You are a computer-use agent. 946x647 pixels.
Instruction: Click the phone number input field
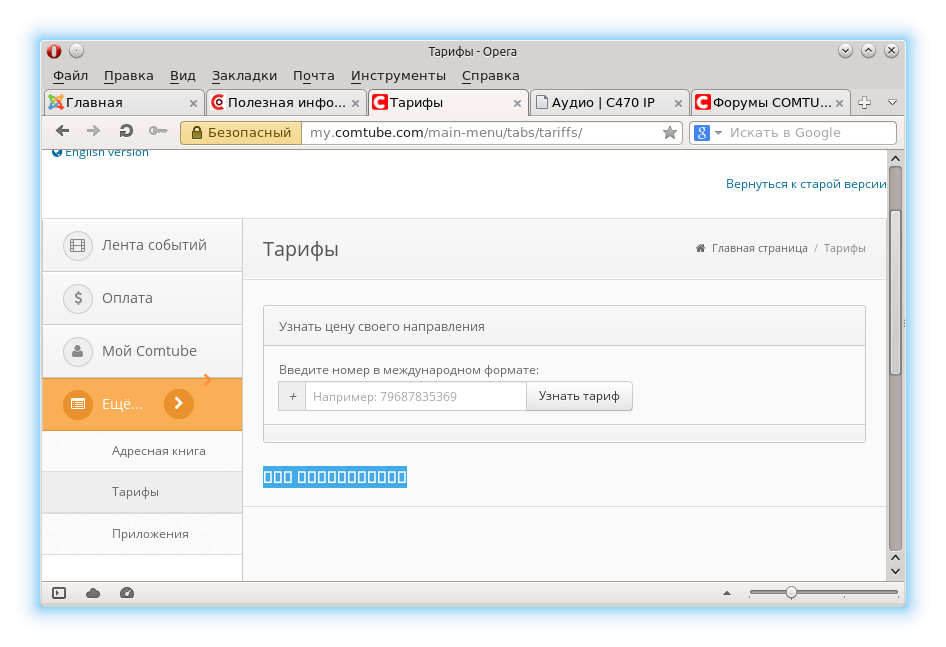coord(416,397)
